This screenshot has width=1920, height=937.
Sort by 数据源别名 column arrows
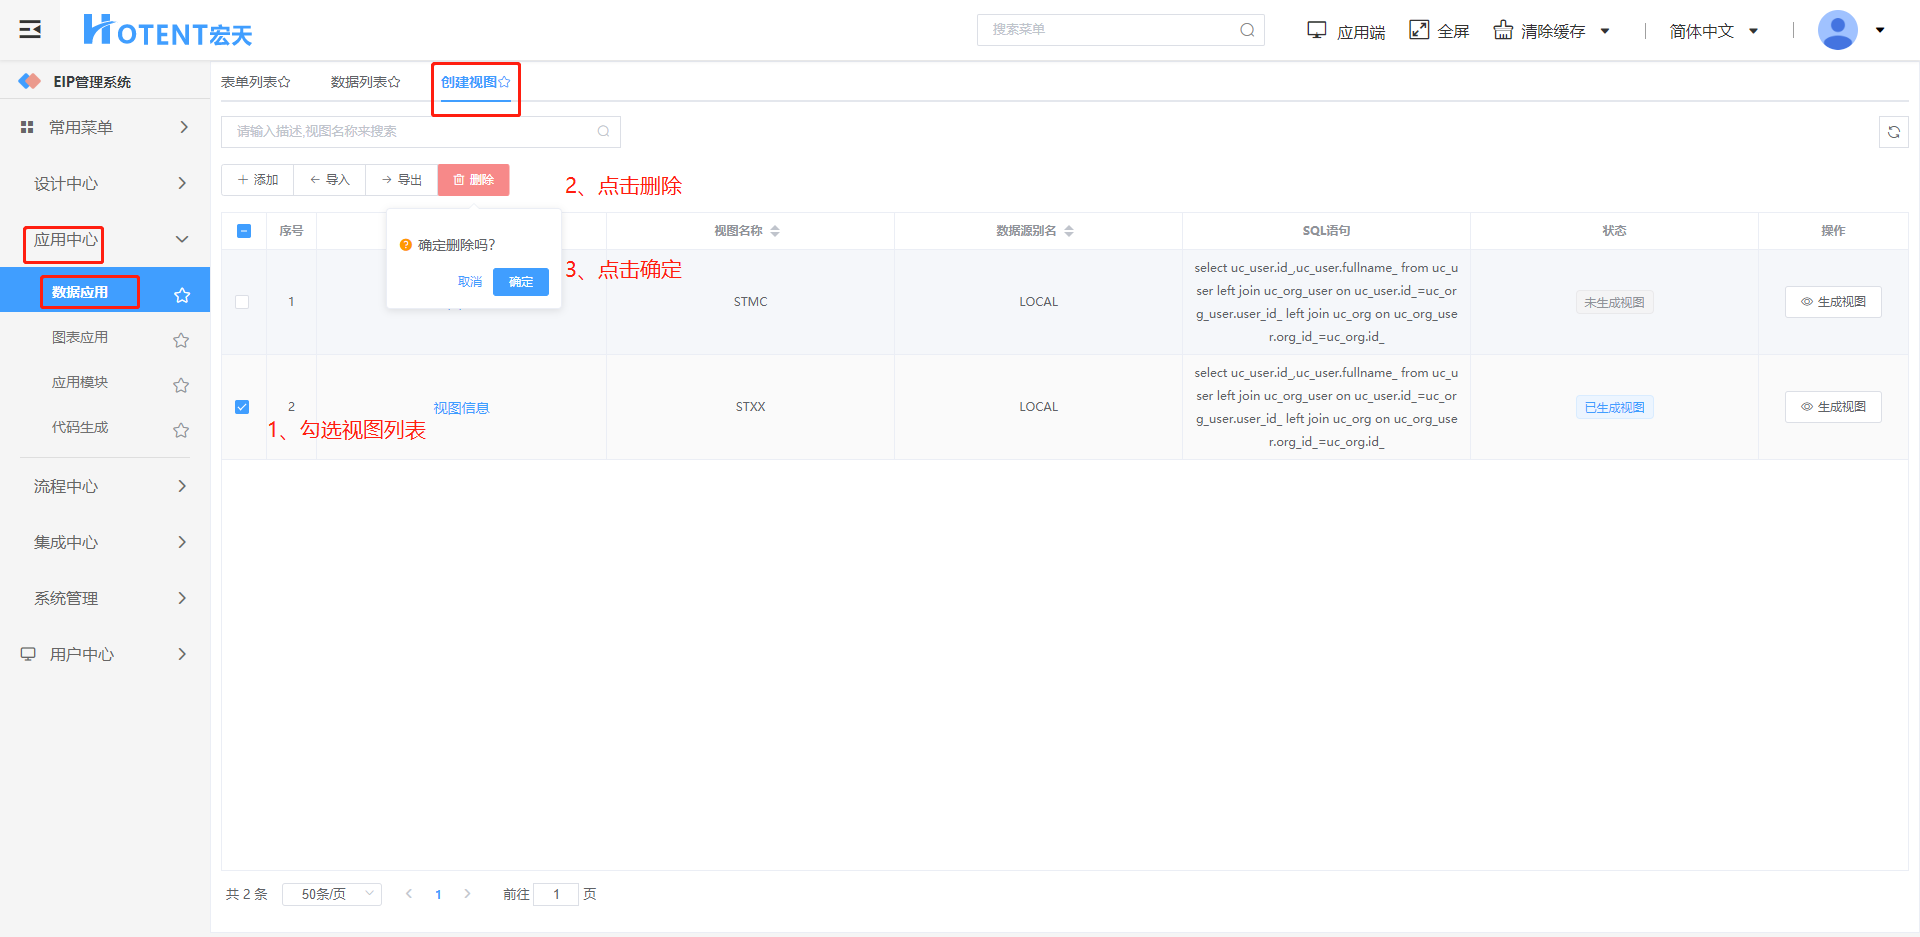tap(1069, 231)
